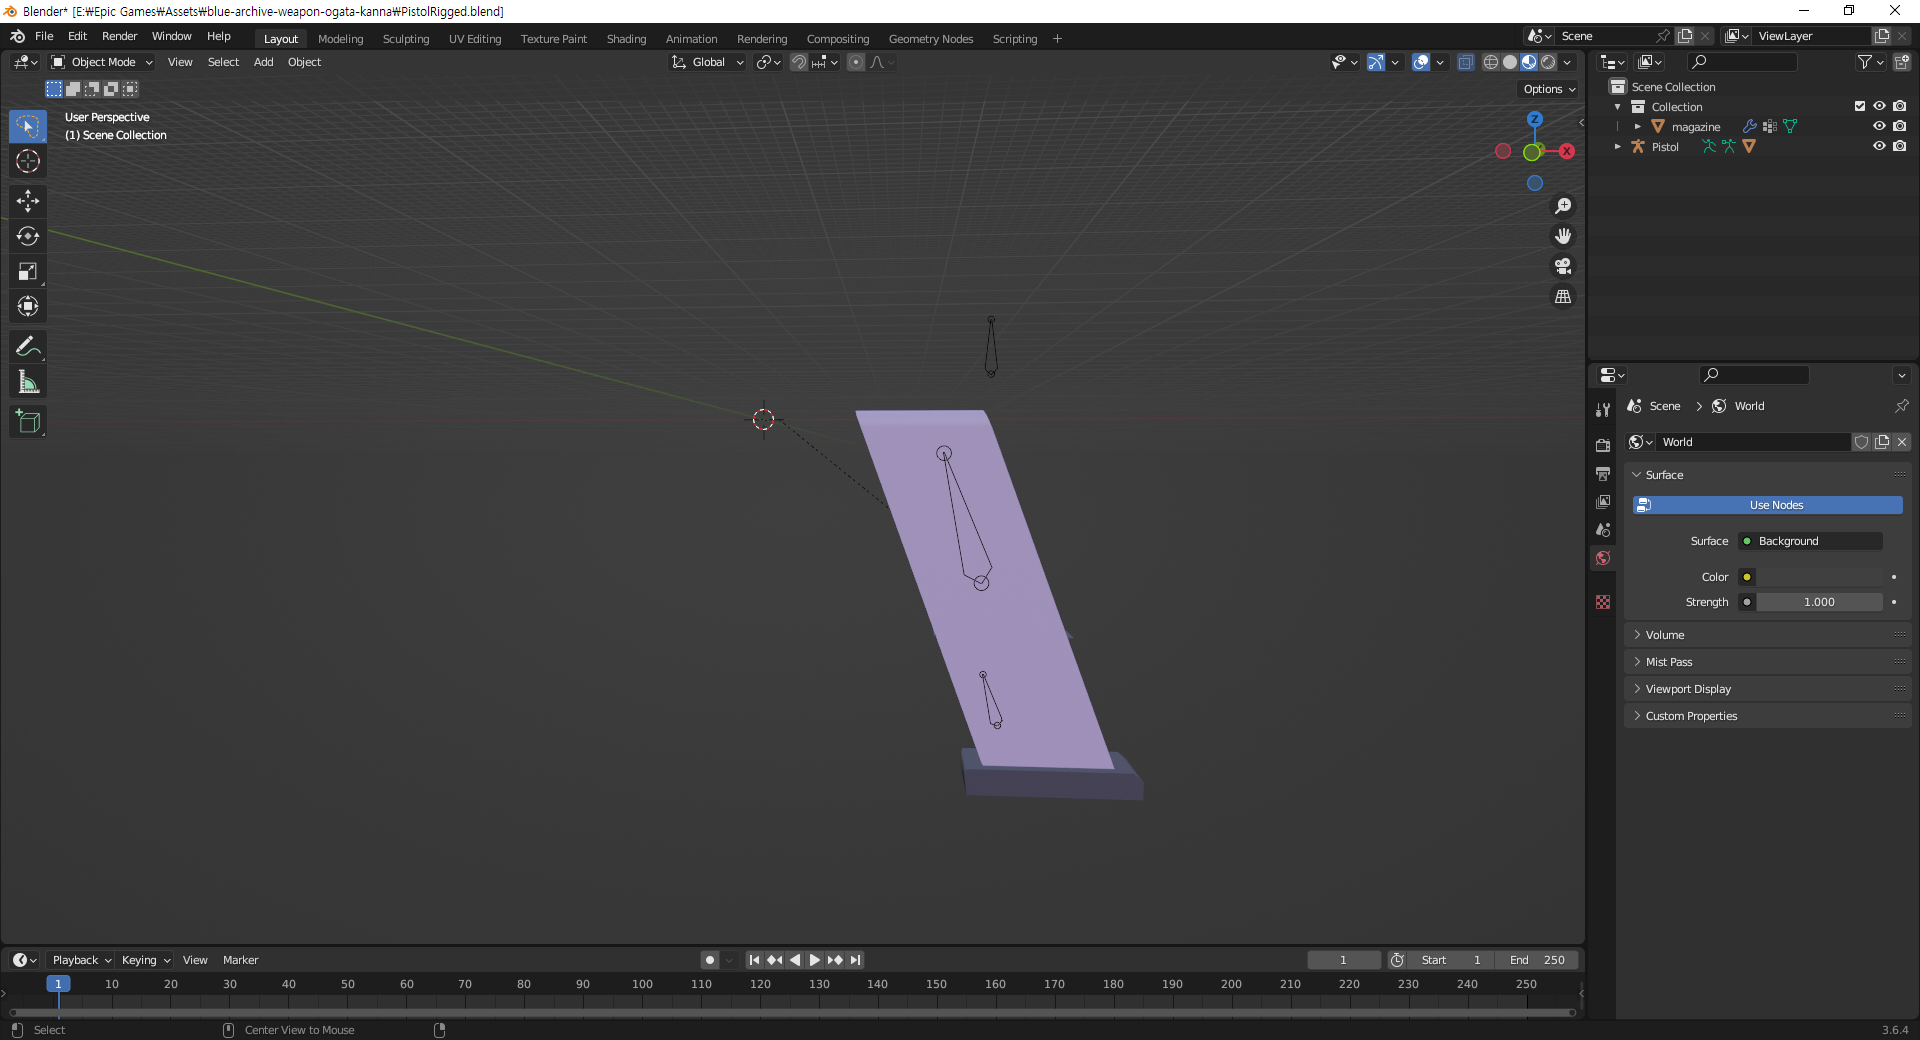
Task: Open the Render properties tab
Action: pyautogui.click(x=1603, y=445)
